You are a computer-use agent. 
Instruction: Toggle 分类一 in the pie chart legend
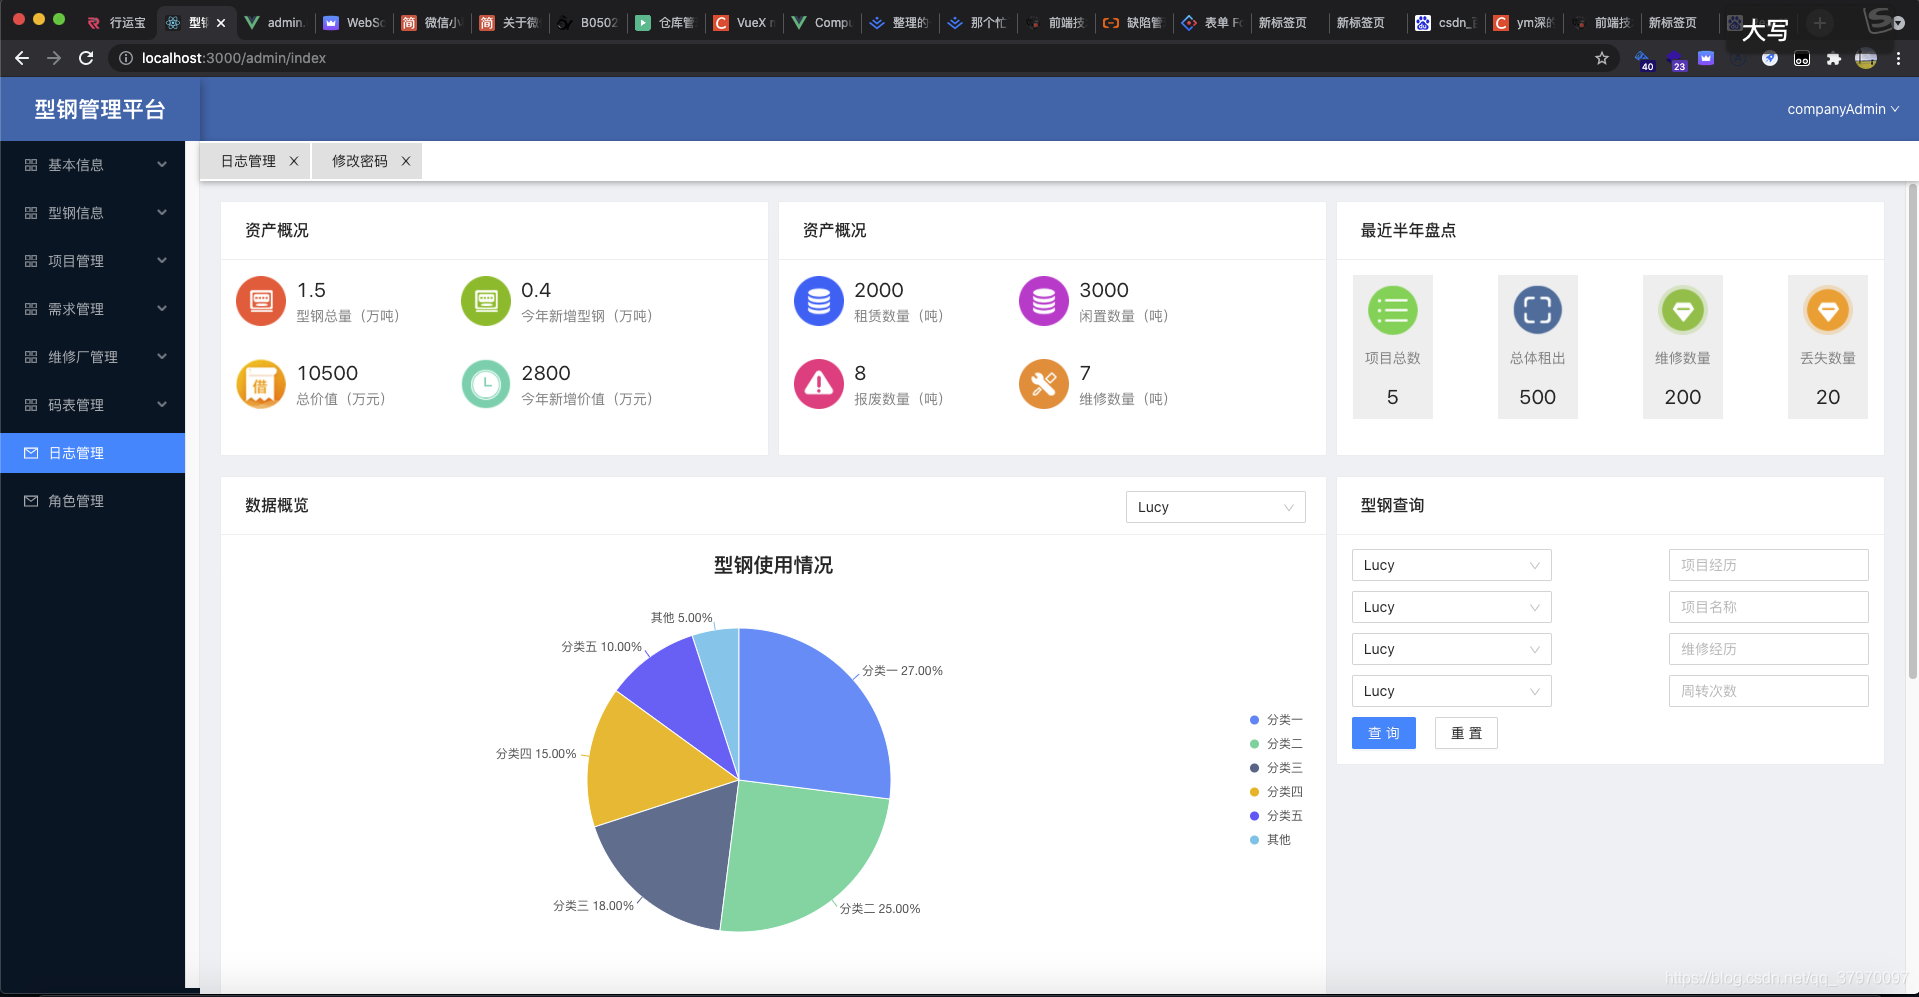click(1276, 719)
